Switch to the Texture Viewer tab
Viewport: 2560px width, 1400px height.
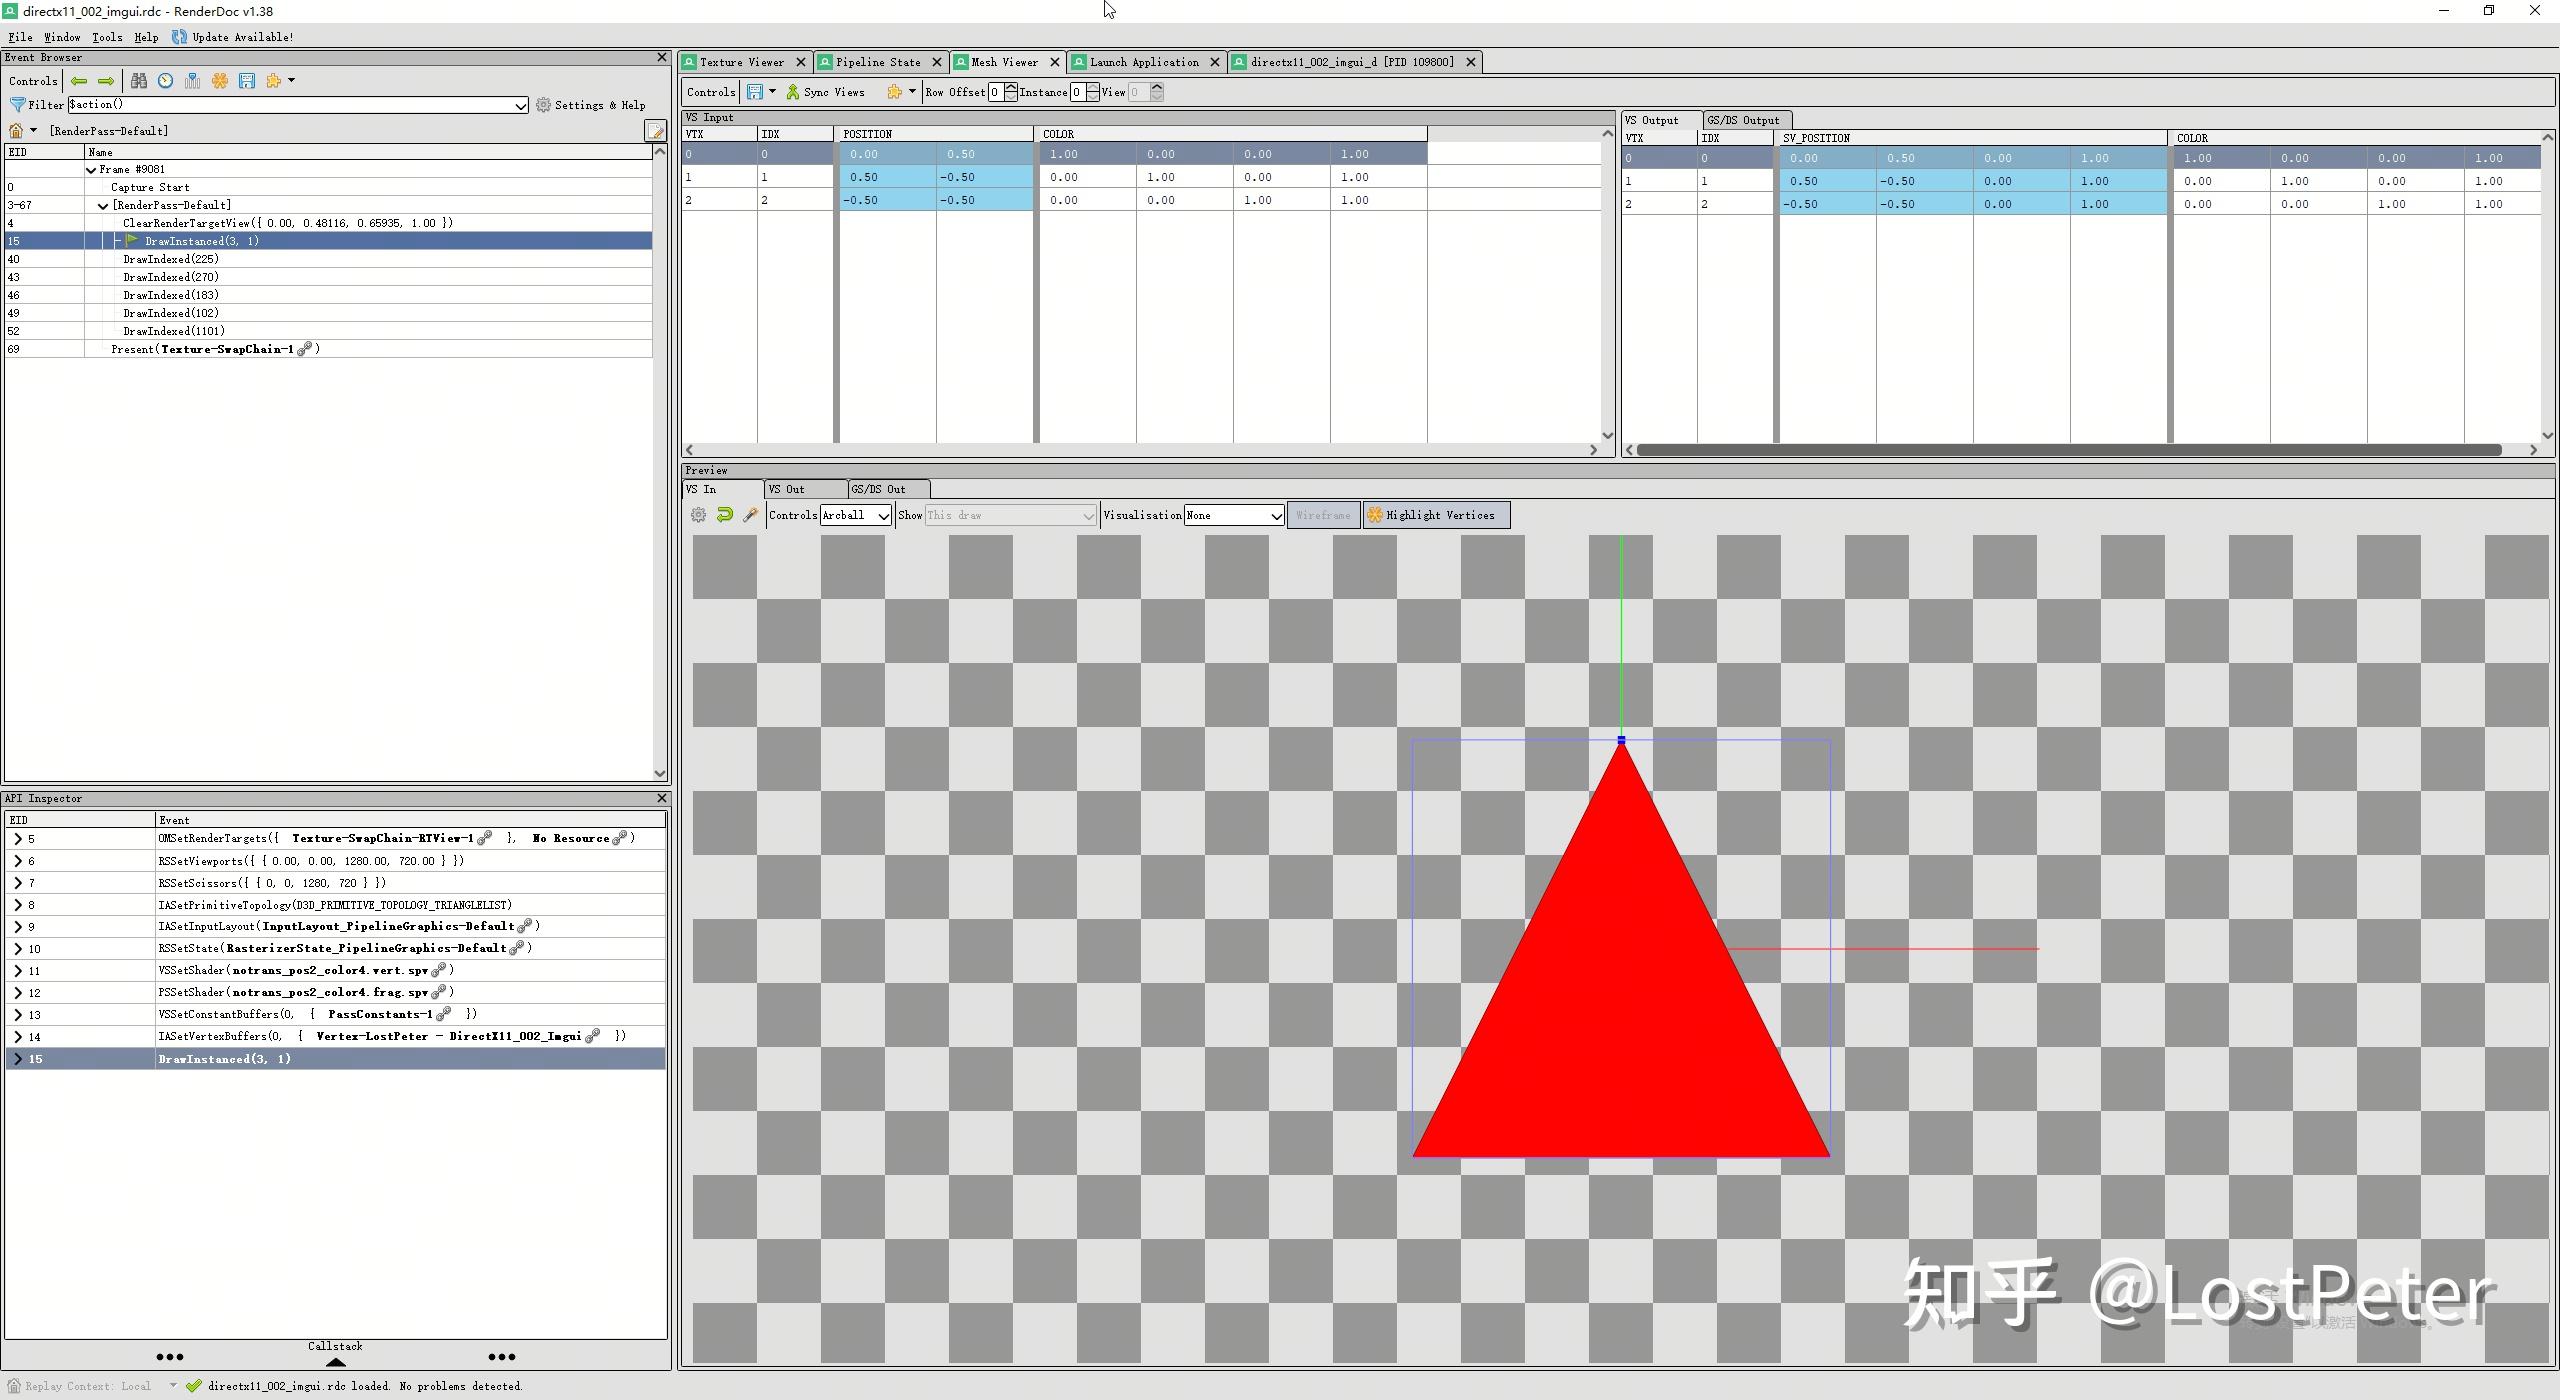741,62
